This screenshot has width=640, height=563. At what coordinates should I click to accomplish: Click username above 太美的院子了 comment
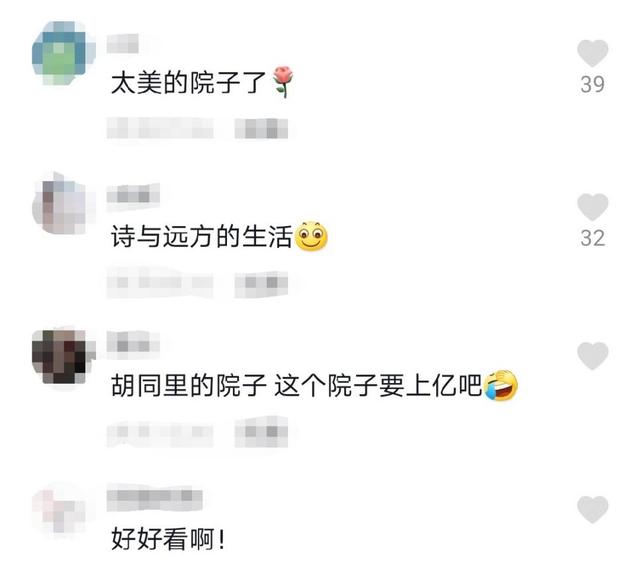pos(123,44)
